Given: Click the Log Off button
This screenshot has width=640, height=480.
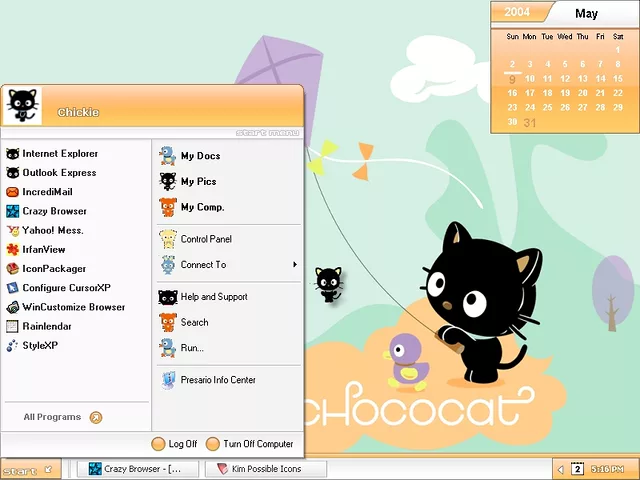Looking at the screenshot, I should [x=174, y=444].
